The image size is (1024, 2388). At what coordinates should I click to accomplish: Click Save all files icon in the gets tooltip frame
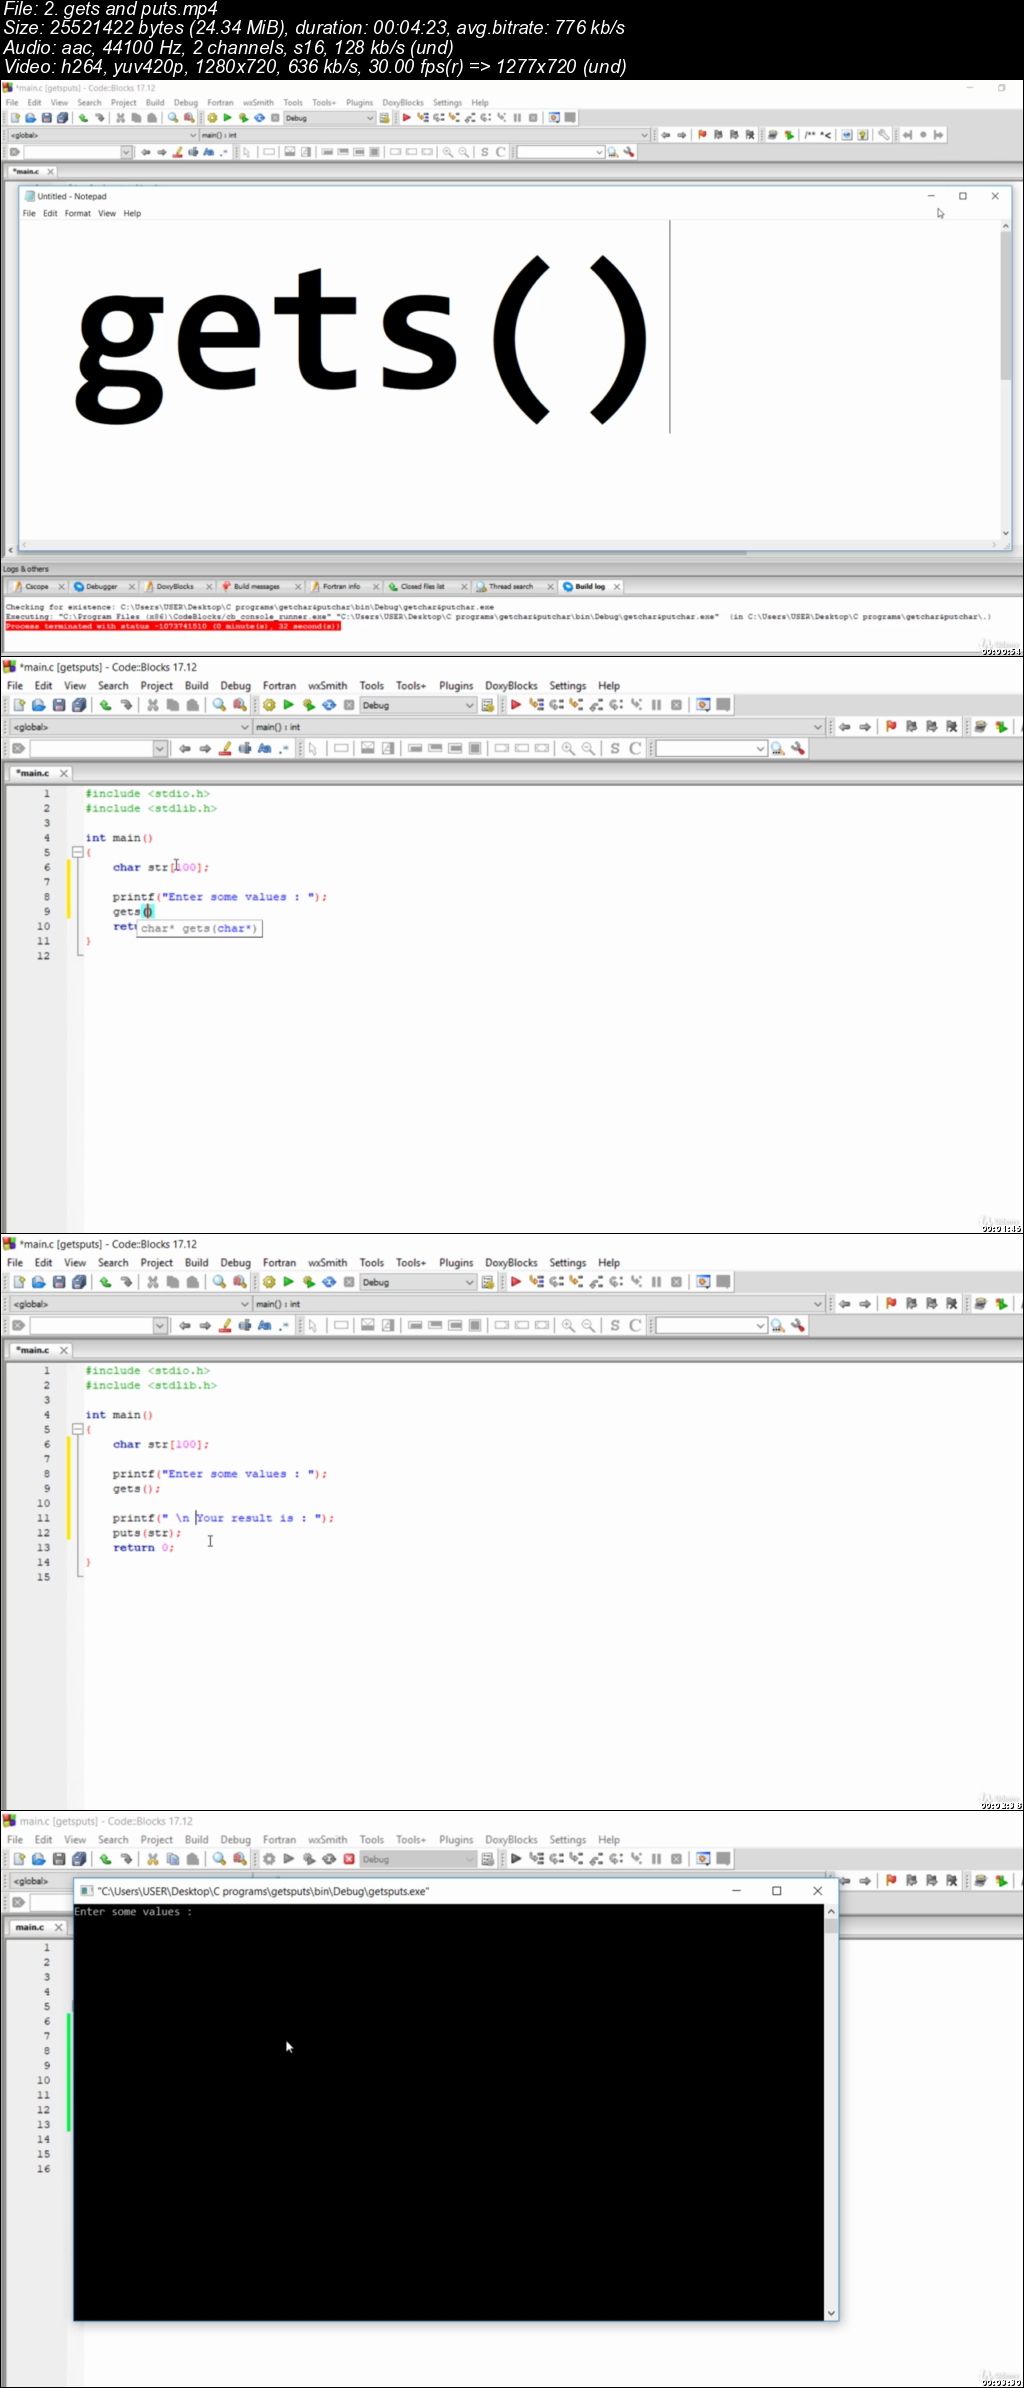tap(78, 705)
